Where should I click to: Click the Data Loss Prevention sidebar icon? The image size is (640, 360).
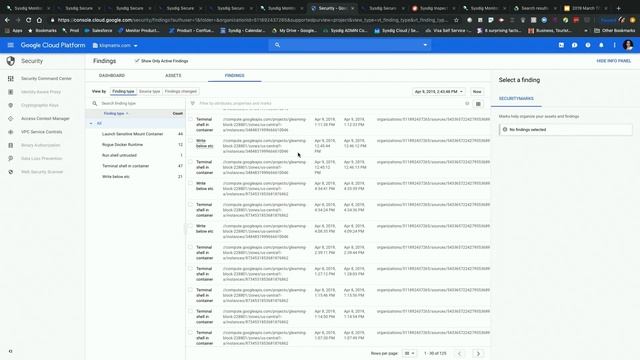click(11, 158)
